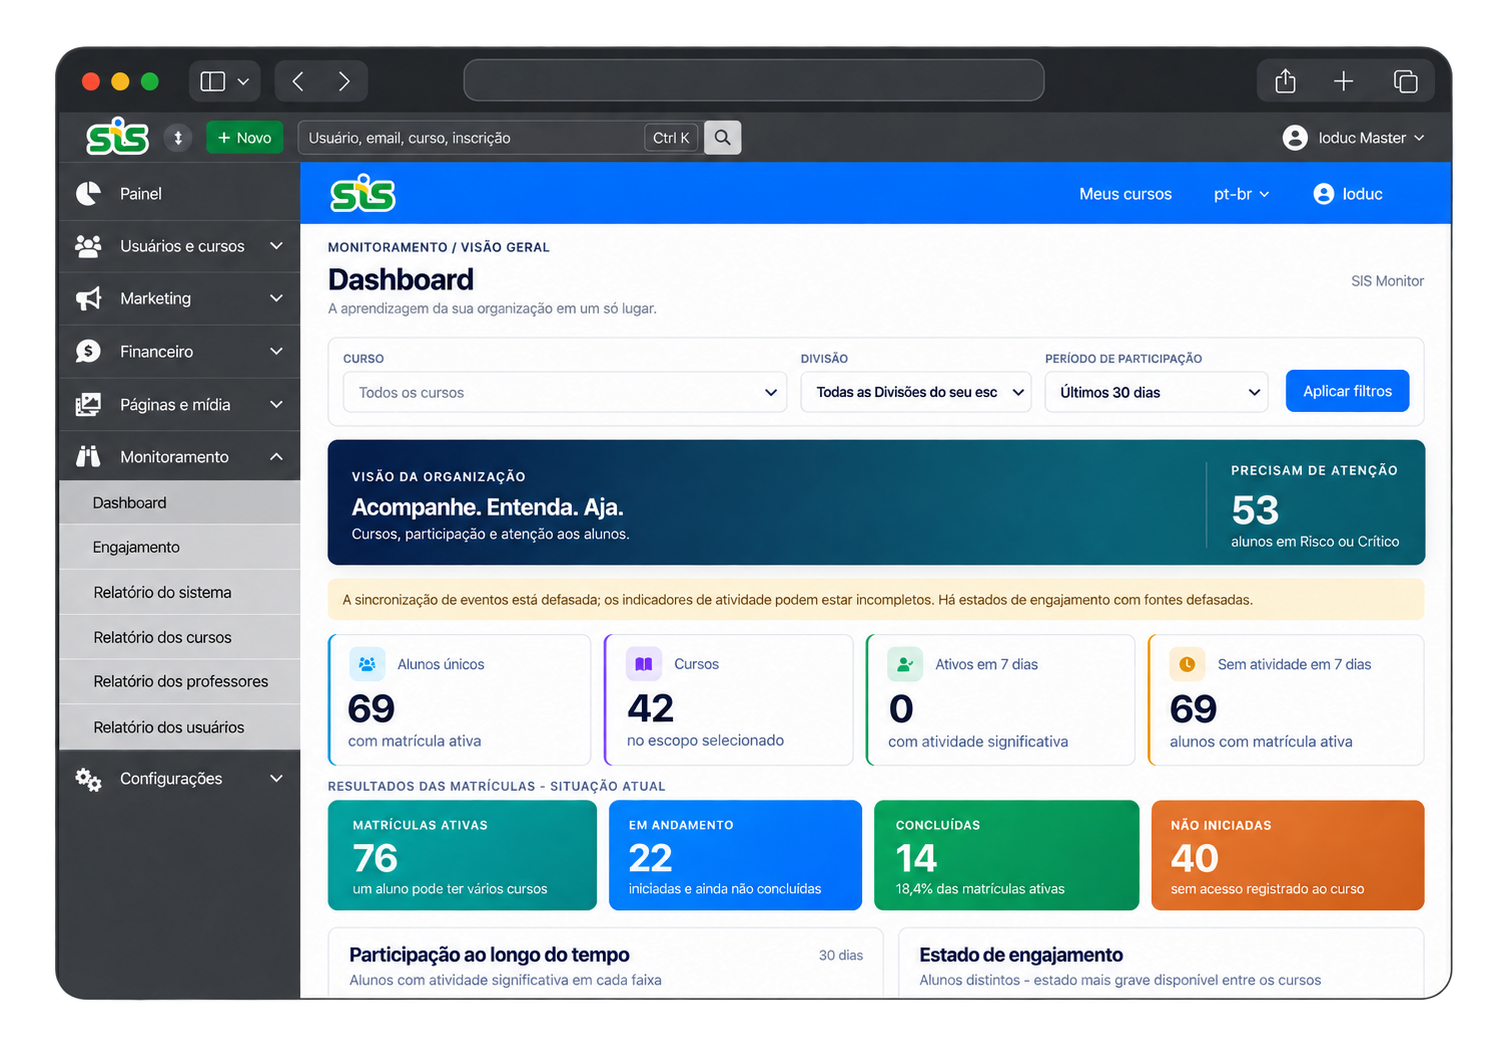Click the Matrículas ativas card showing 76

[x=462, y=855]
